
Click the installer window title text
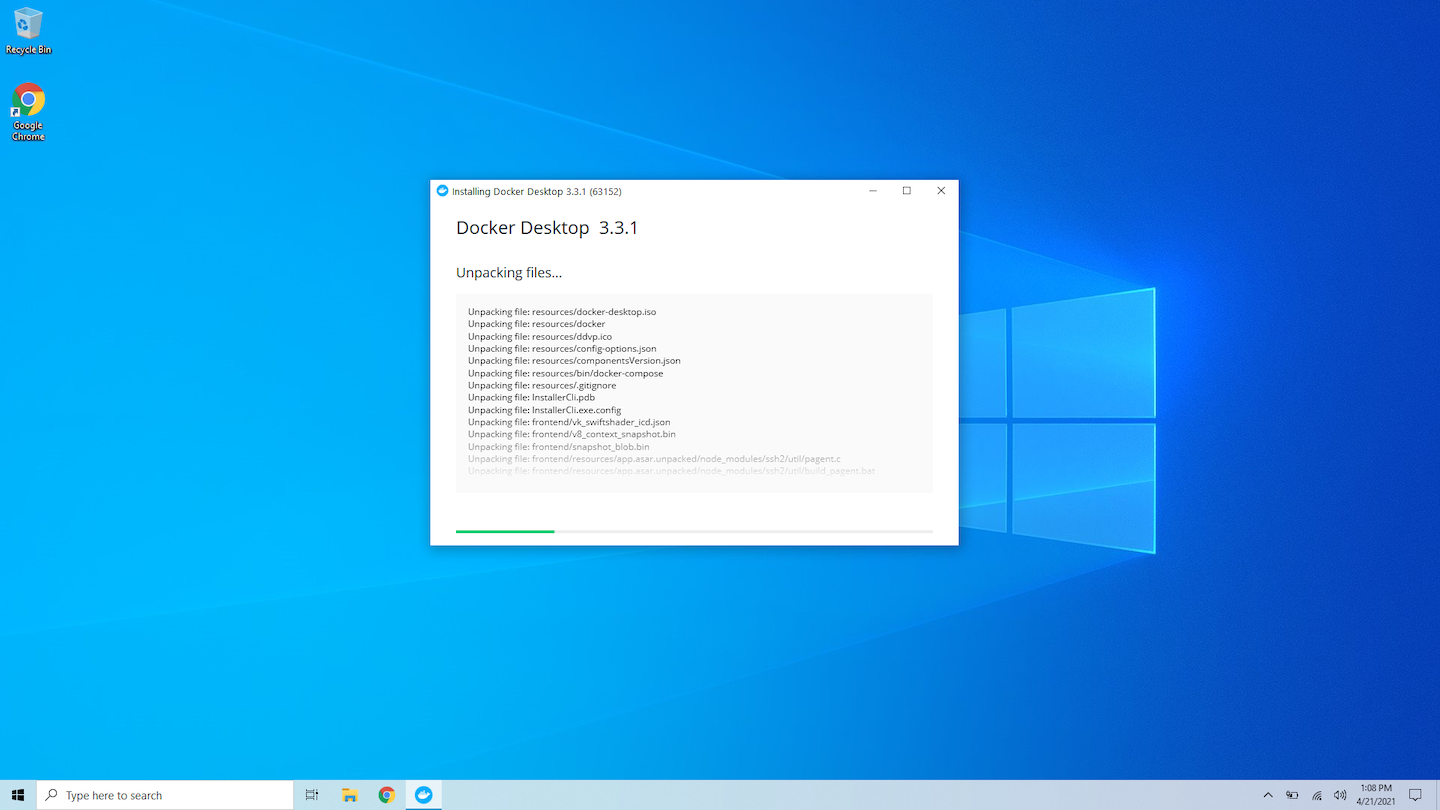pos(537,191)
